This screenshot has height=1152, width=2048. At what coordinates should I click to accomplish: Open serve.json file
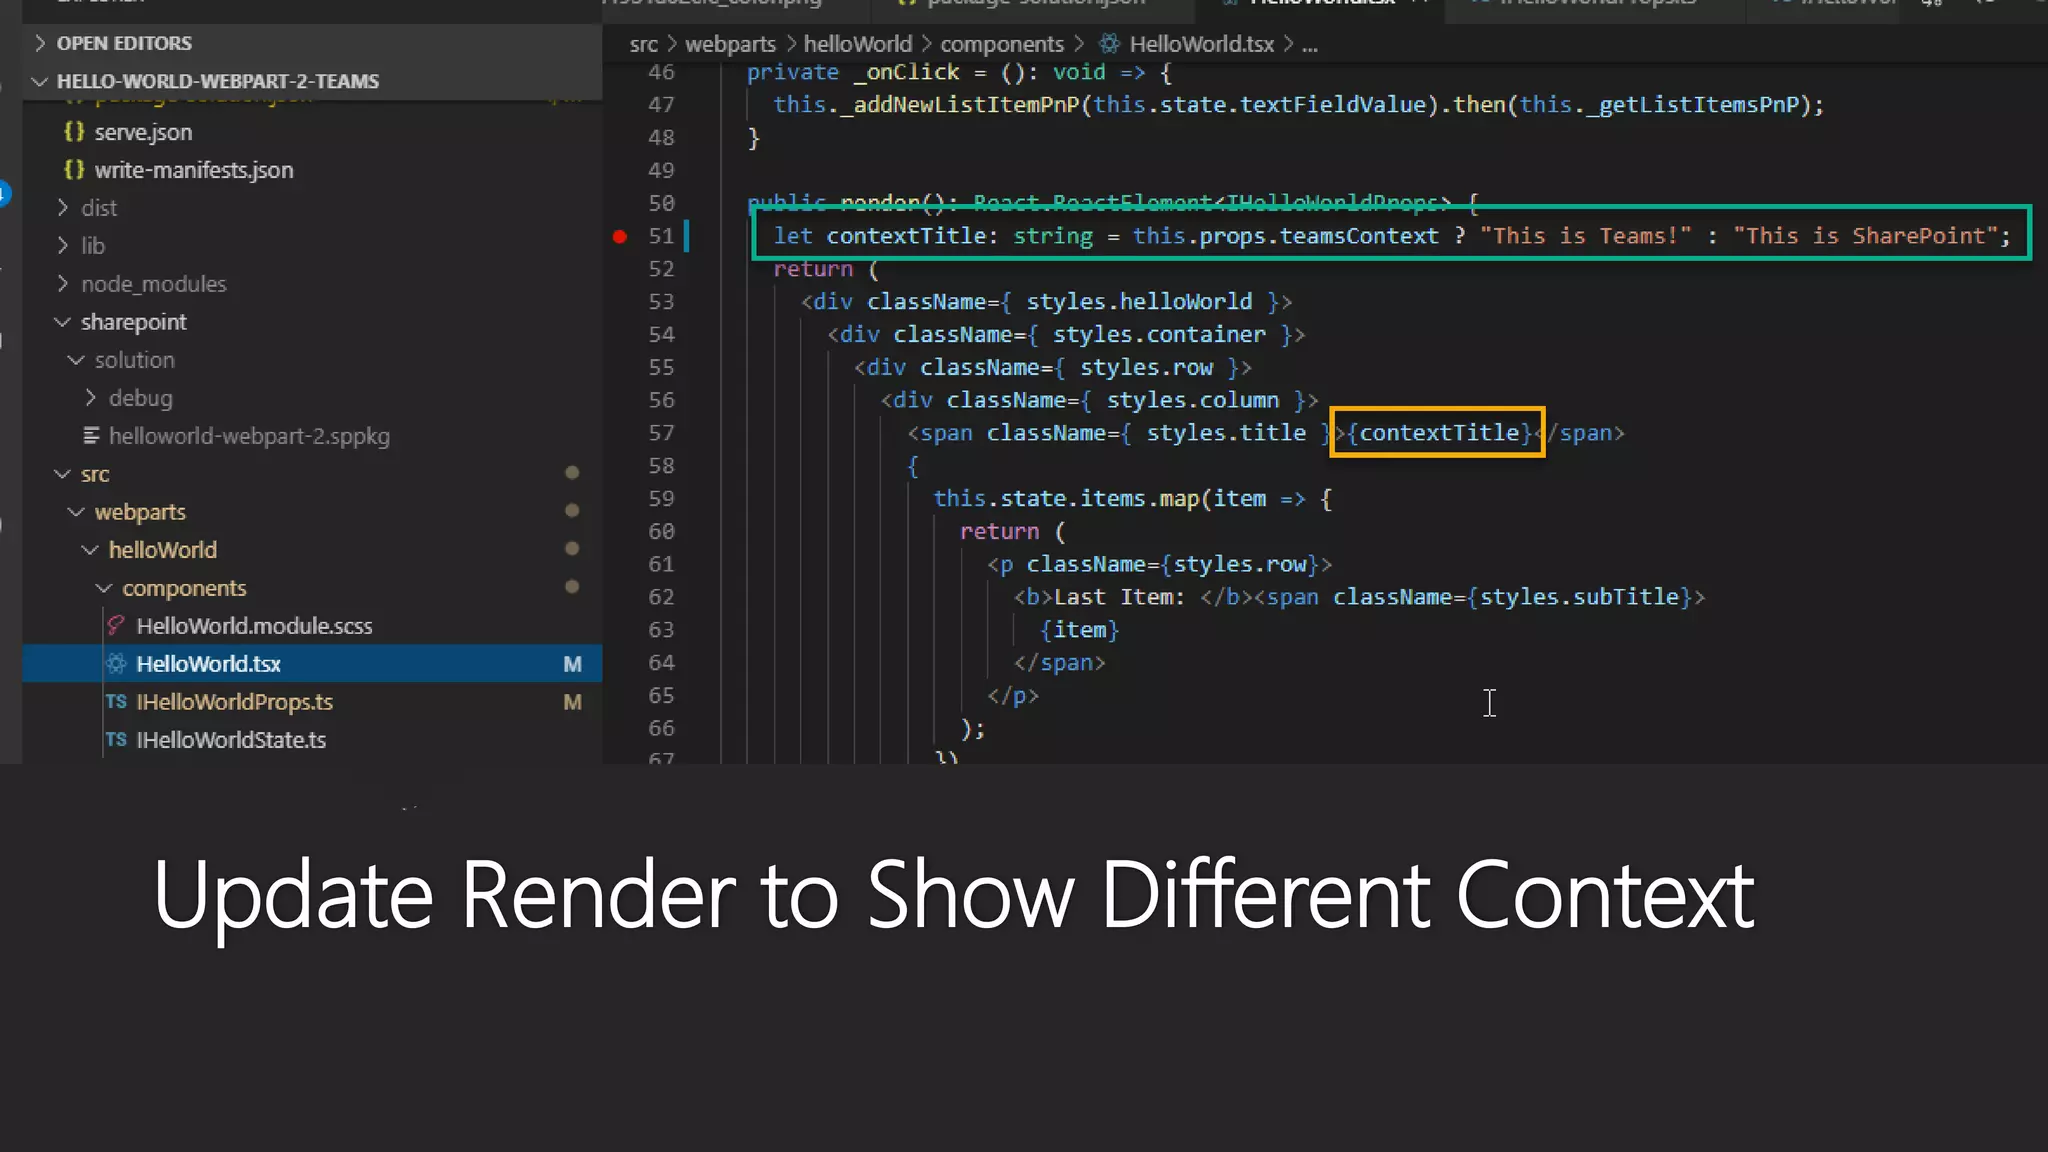coord(143,132)
